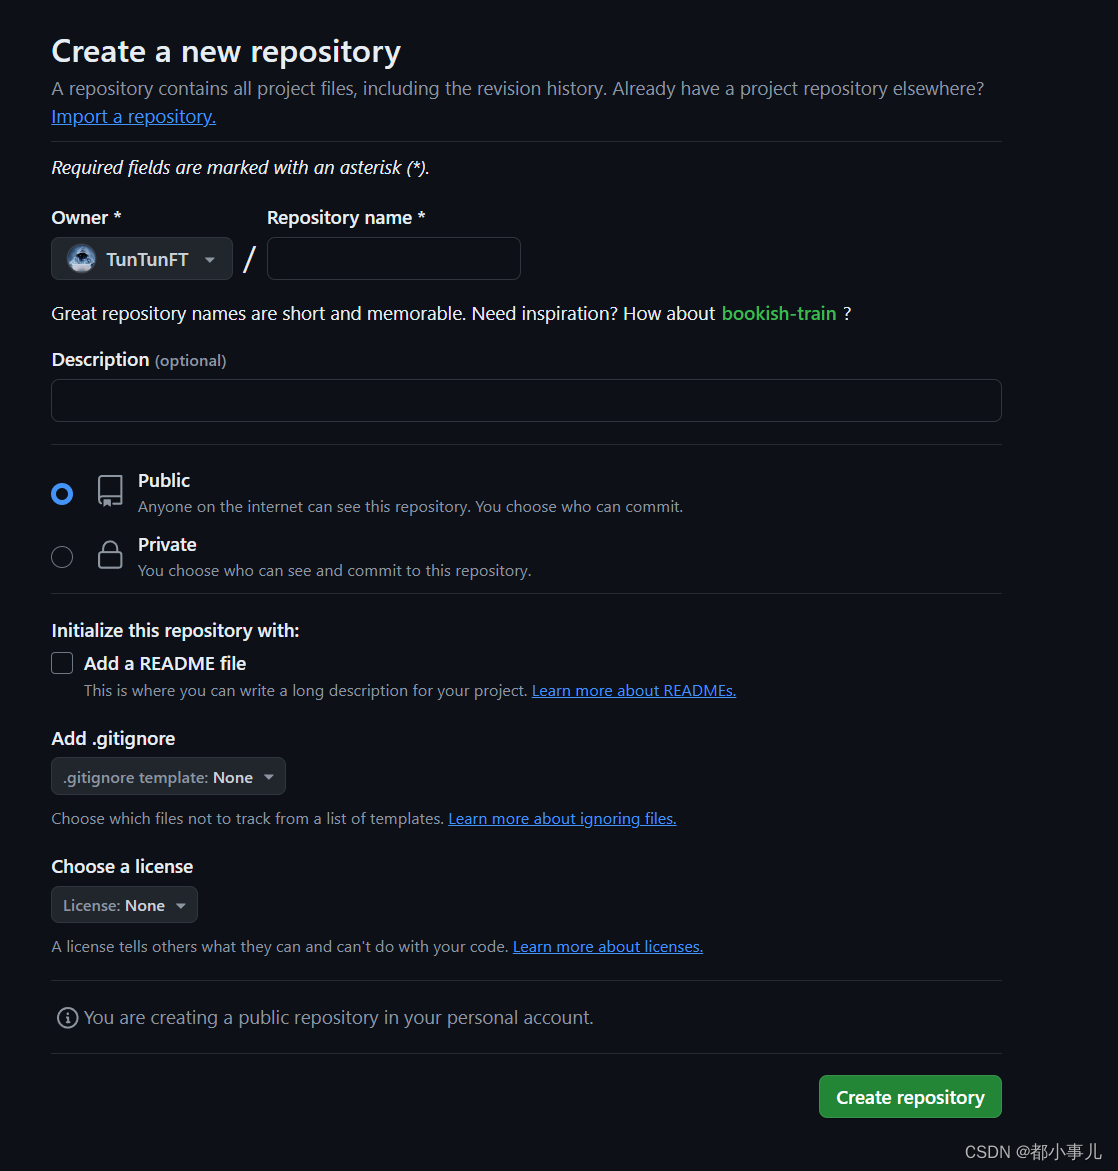Select the Private radio button
Screen dimensions: 1118x1171
coord(62,557)
